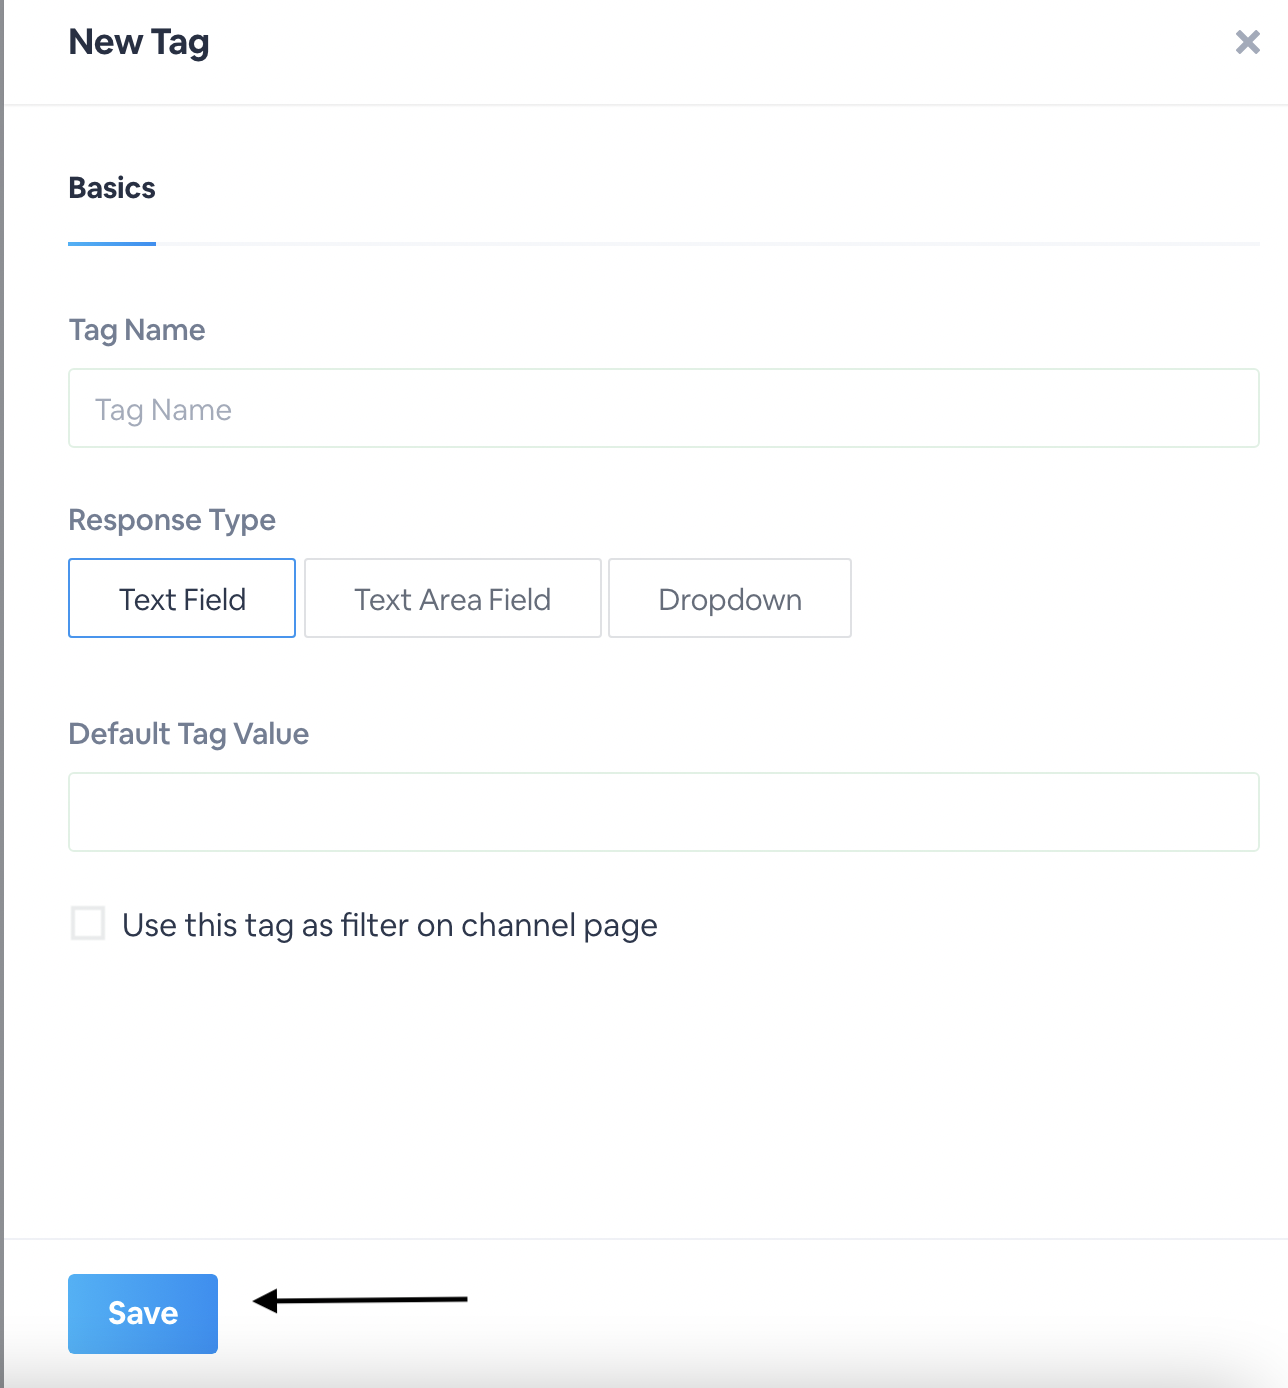
Task: Click the "Response Type" section label
Action: [x=172, y=520]
